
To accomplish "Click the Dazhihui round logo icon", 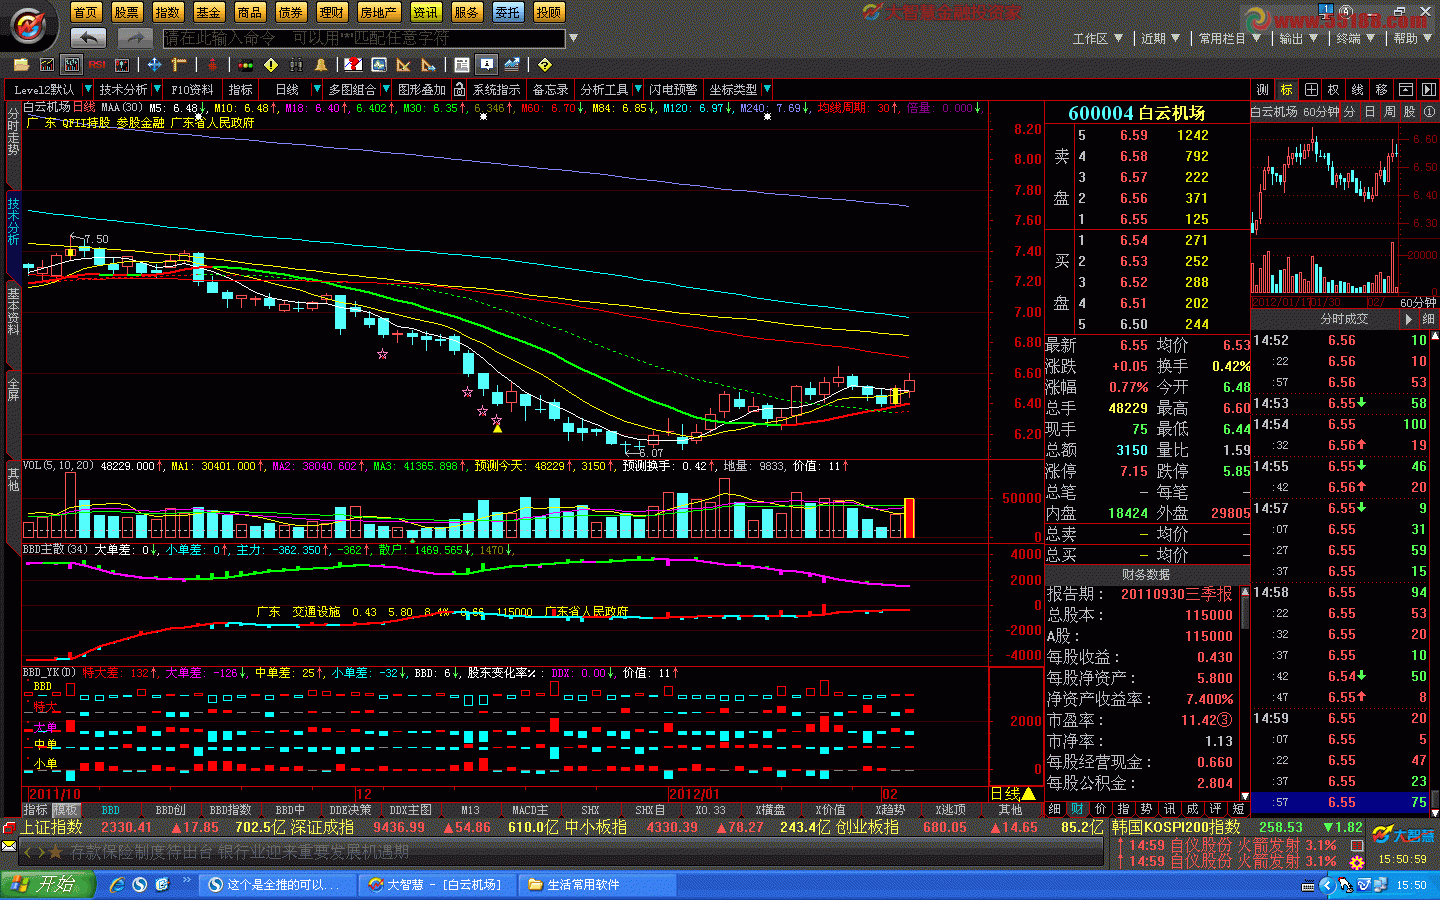I will pos(29,26).
